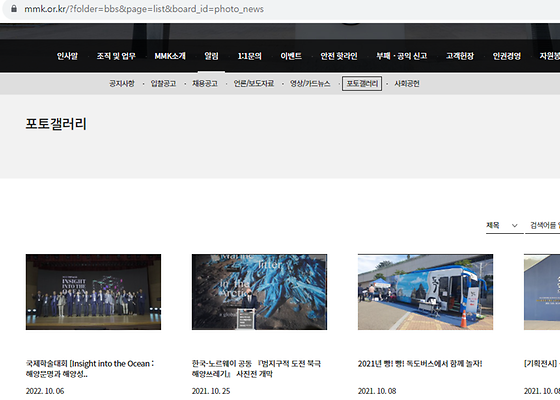Go to 공지사항 submenu
Viewport: 560px width, 400px height.
click(122, 84)
